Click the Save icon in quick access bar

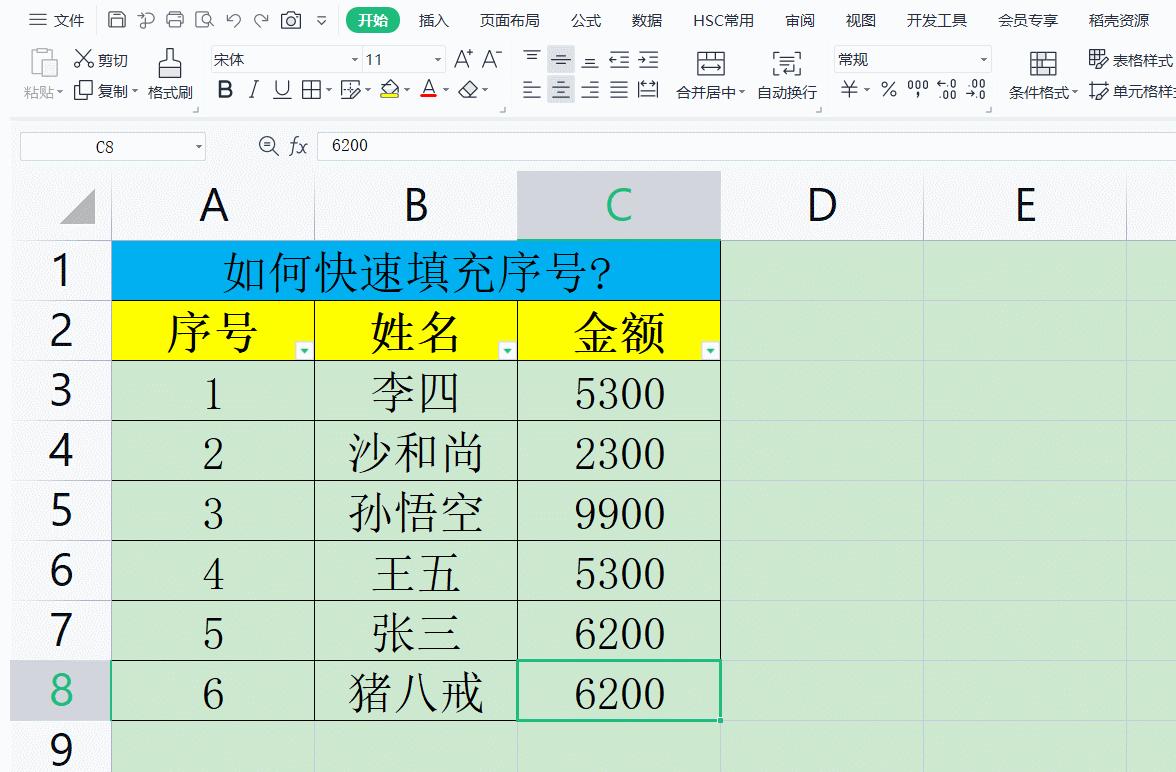tap(116, 20)
